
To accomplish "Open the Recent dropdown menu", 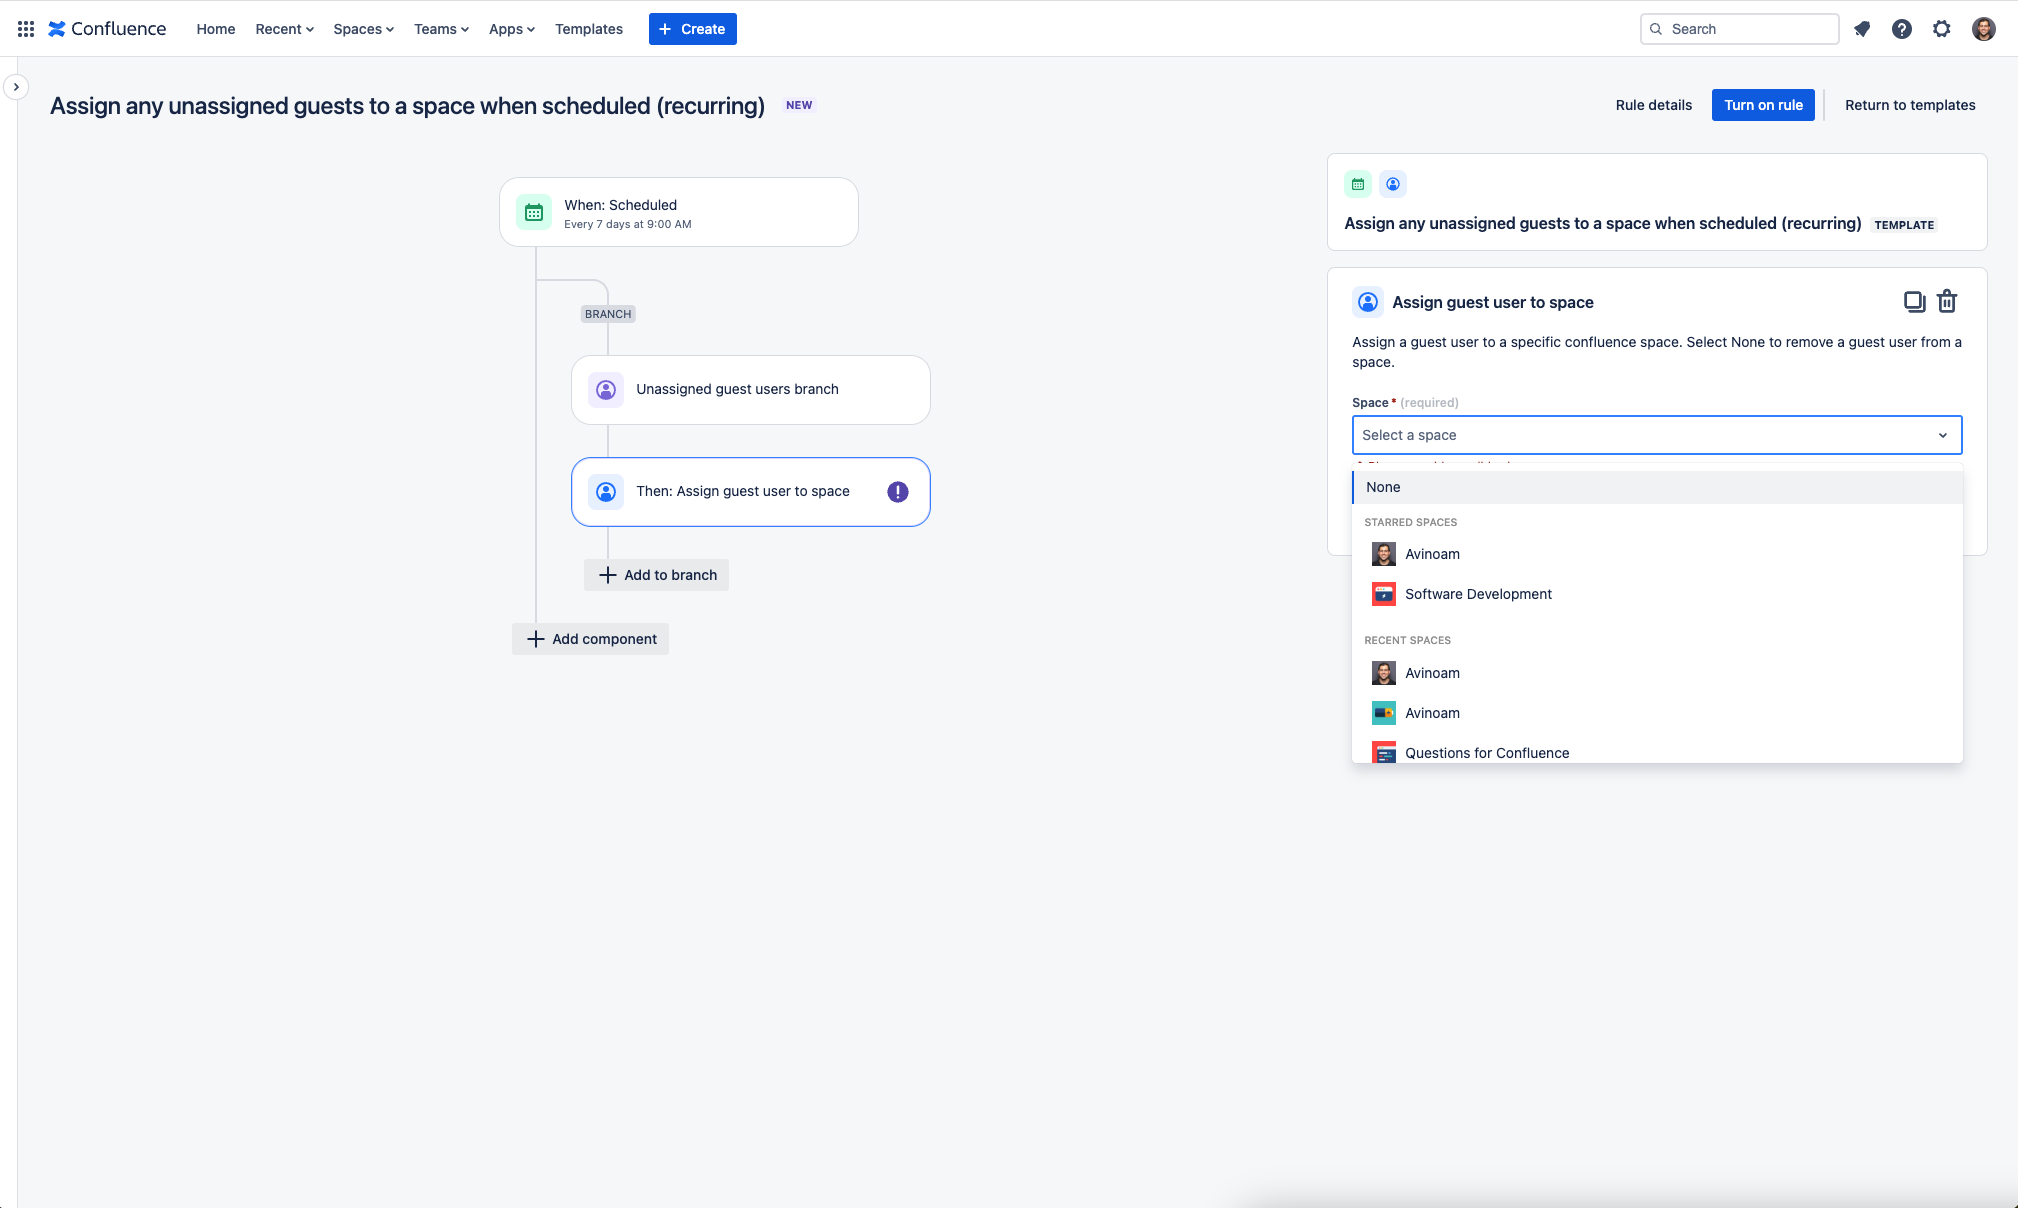I will [x=284, y=29].
